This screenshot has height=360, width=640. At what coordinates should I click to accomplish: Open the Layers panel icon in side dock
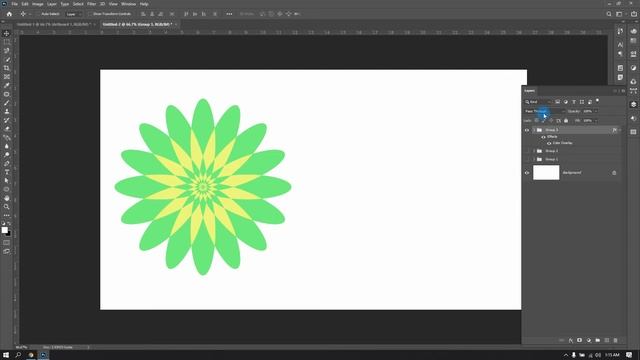point(633,104)
